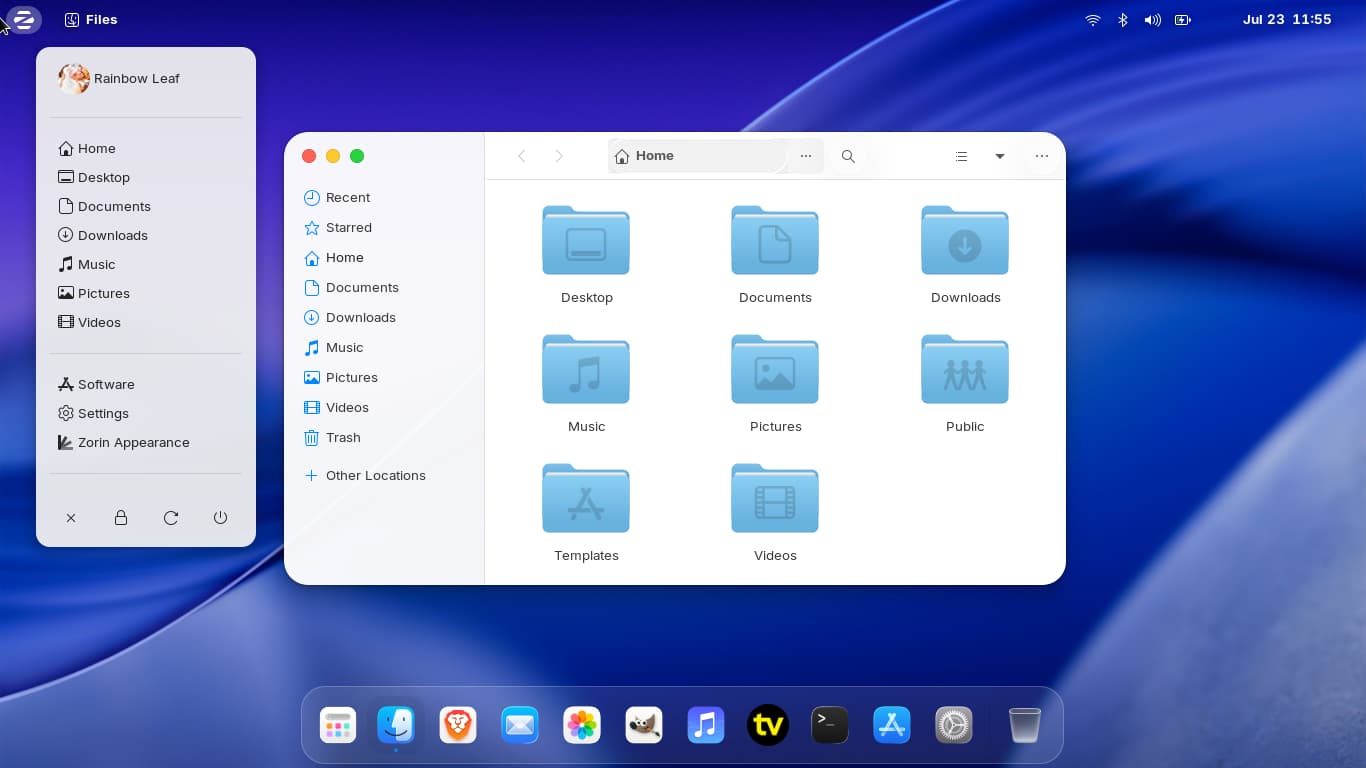Open the Zorin menu logo button
The height and width of the screenshot is (768, 1366).
(23, 19)
